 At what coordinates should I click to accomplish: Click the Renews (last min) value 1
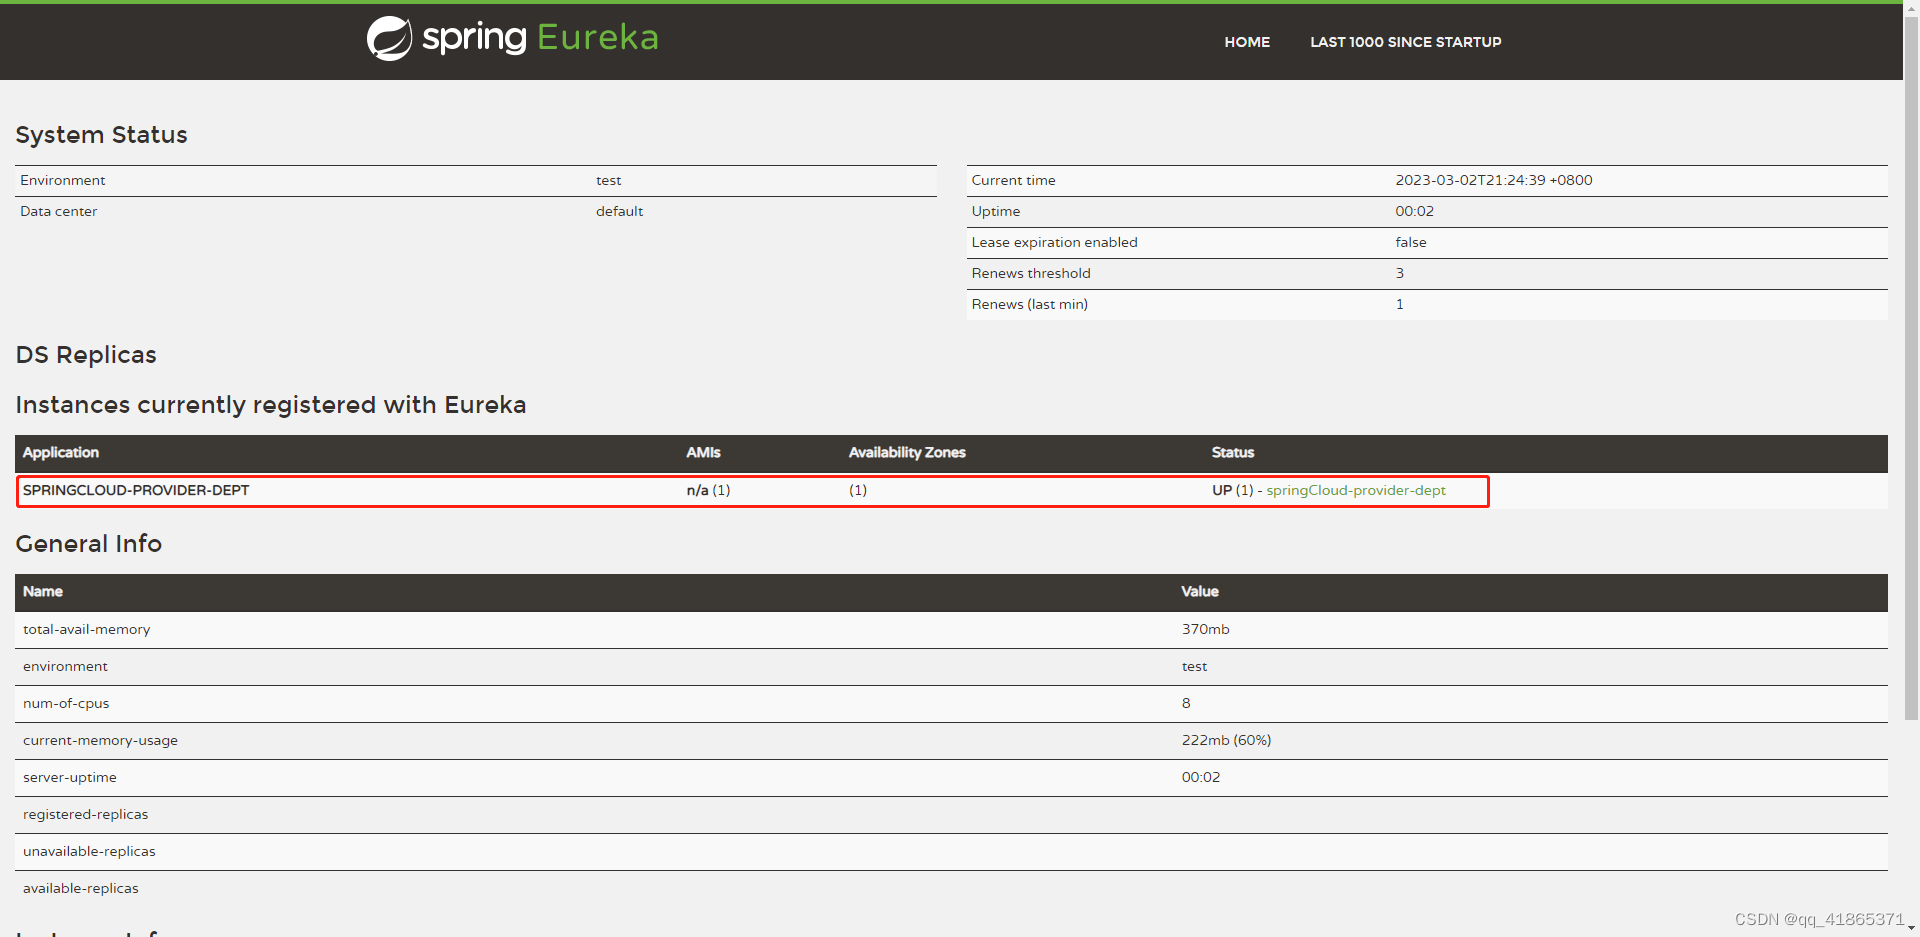1400,304
